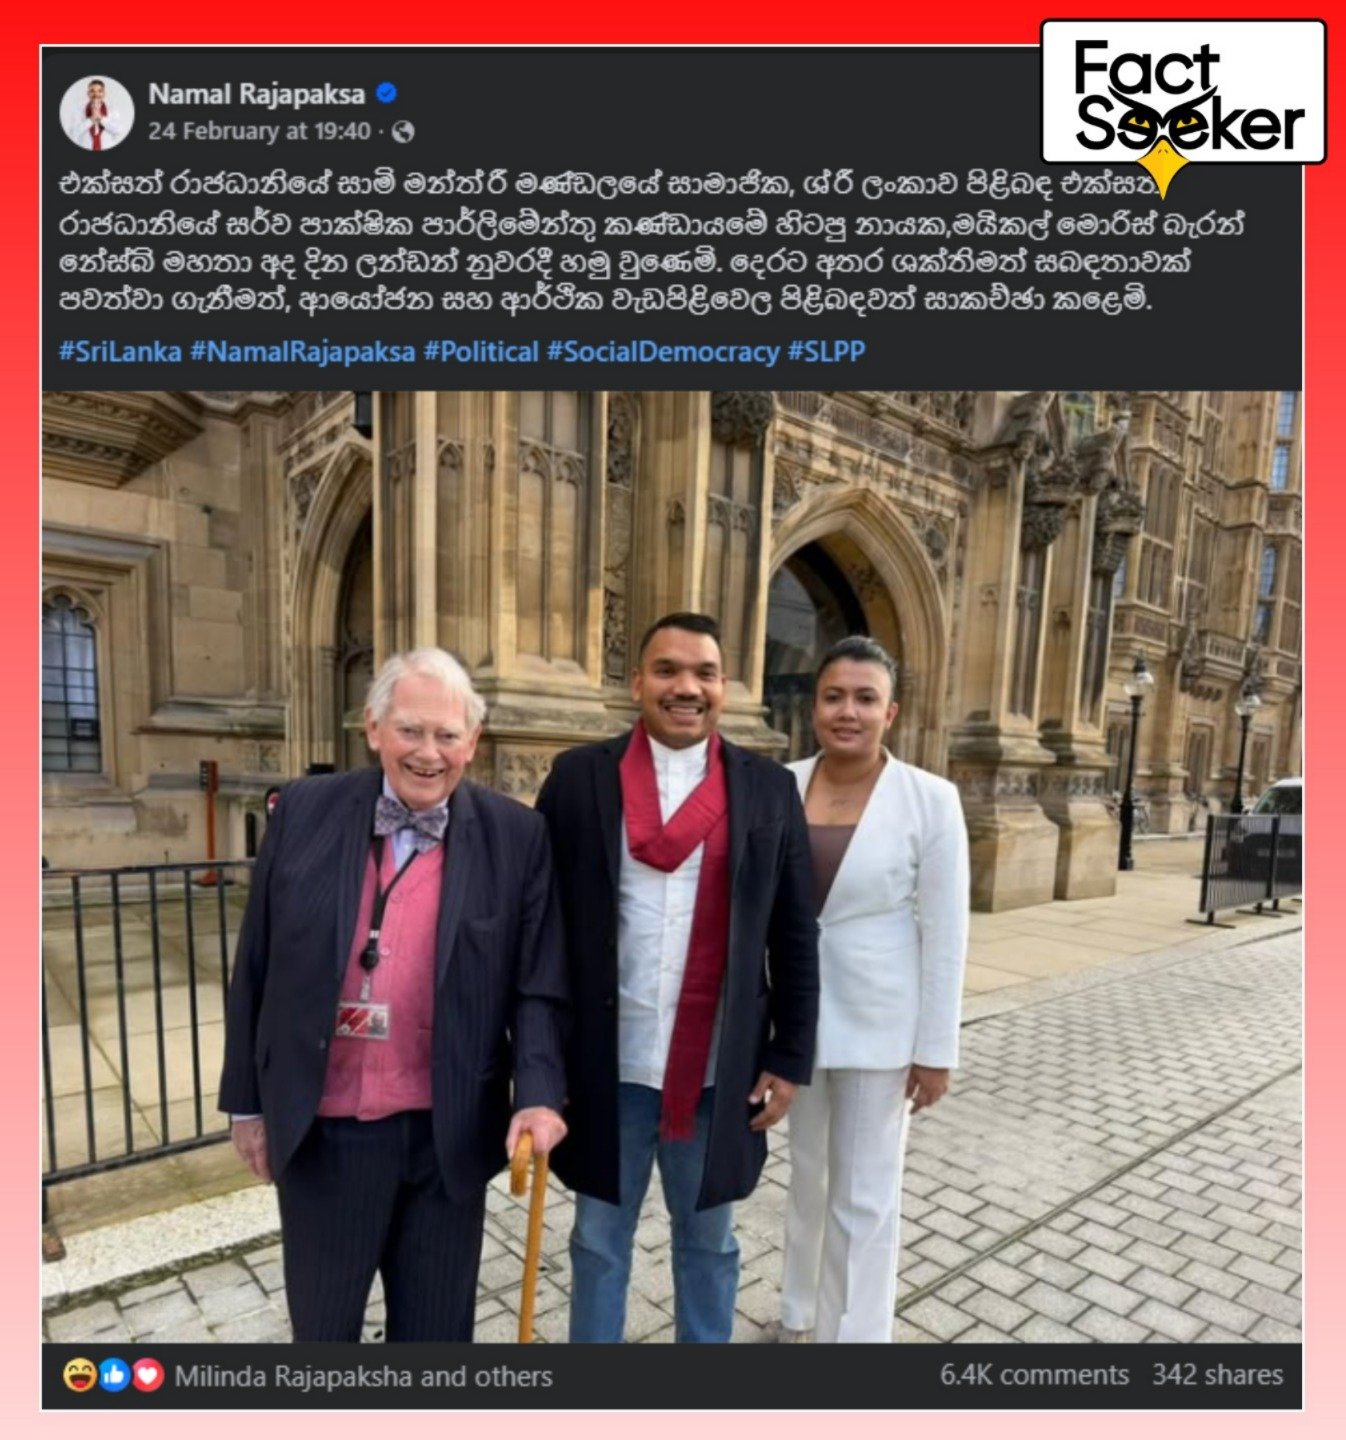Open the Namal Rajapaksa profile name
This screenshot has height=1440, width=1346.
click(257, 94)
